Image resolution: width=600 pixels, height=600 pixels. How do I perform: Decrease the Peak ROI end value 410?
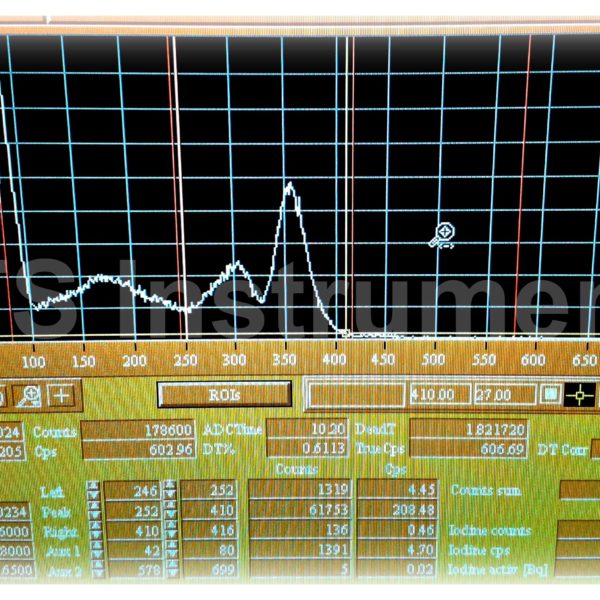(170, 515)
